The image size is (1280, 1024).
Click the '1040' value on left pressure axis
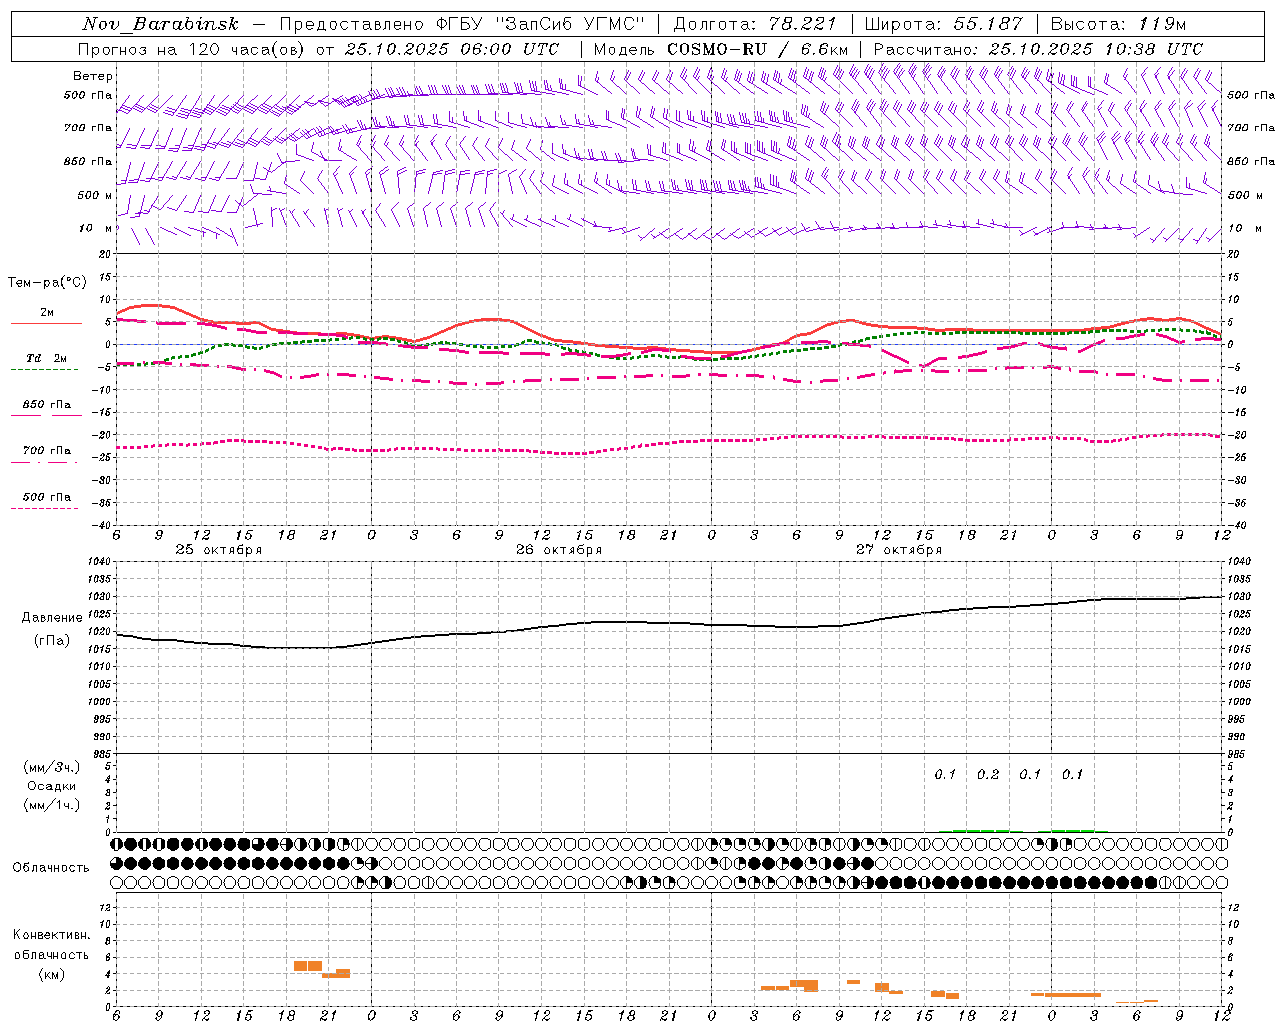(97, 562)
